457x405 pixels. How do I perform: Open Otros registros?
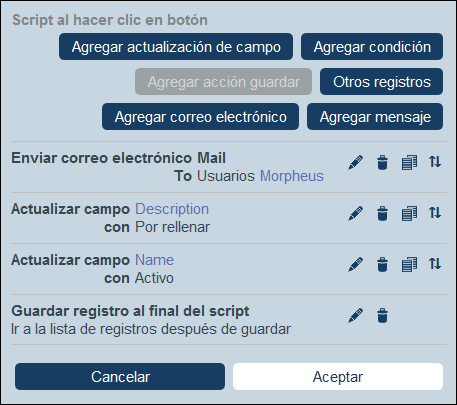[x=381, y=82]
